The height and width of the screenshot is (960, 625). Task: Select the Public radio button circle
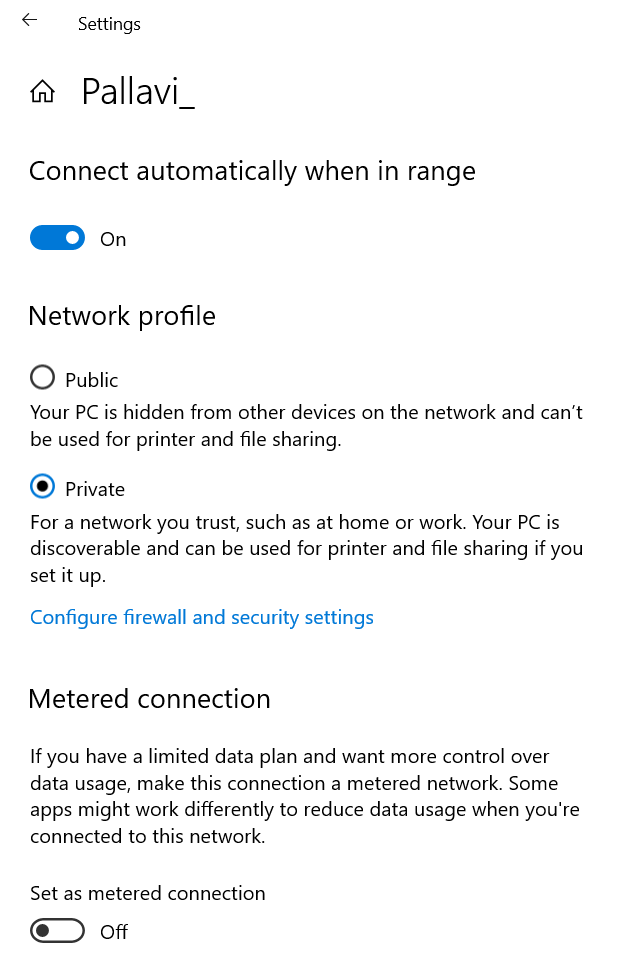(x=42, y=378)
